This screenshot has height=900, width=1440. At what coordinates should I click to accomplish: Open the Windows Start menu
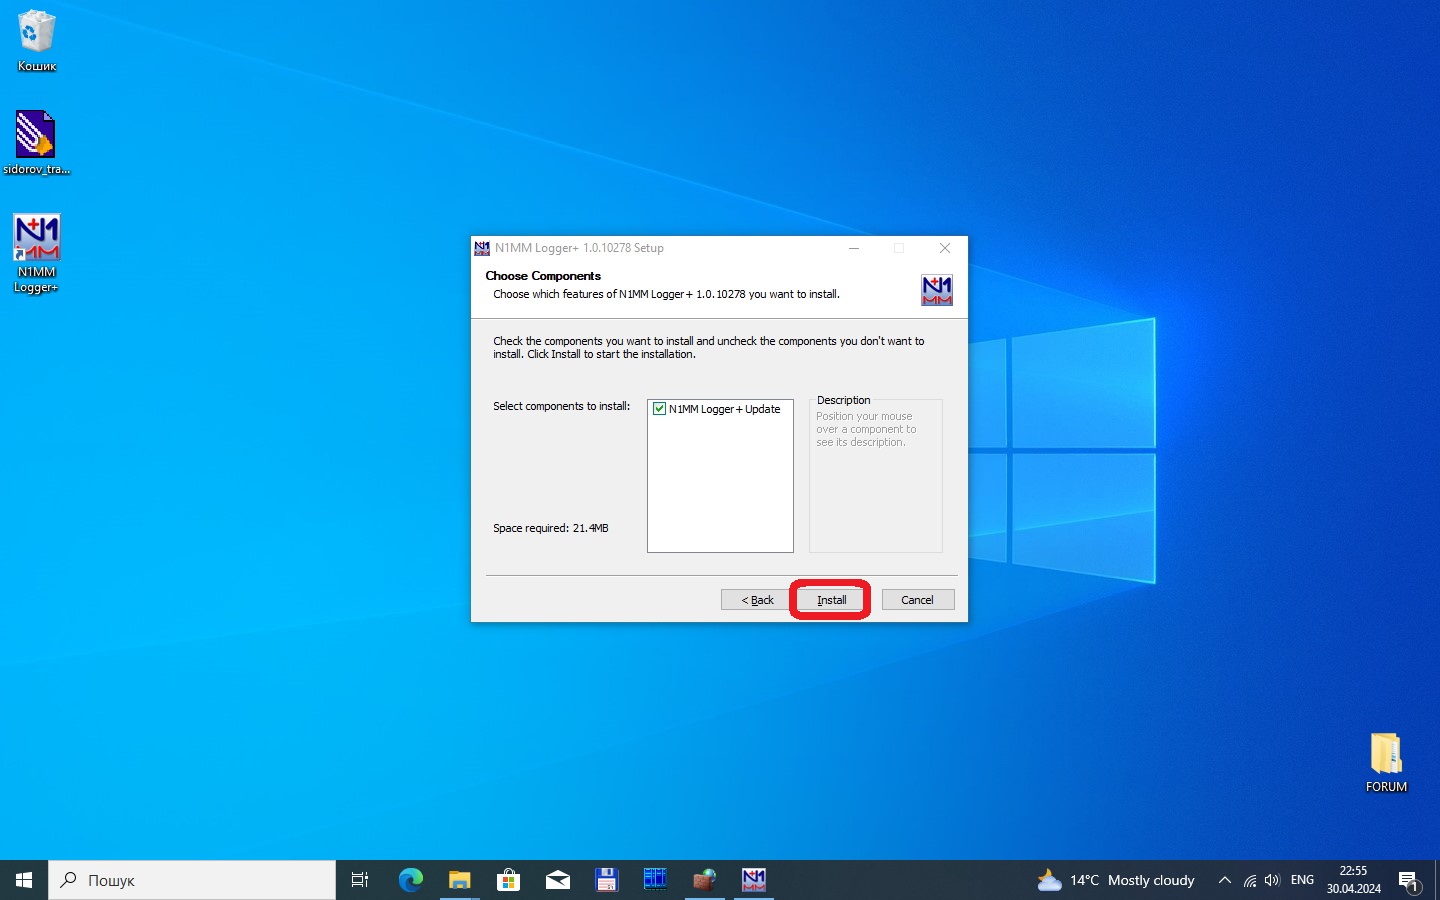tap(24, 880)
